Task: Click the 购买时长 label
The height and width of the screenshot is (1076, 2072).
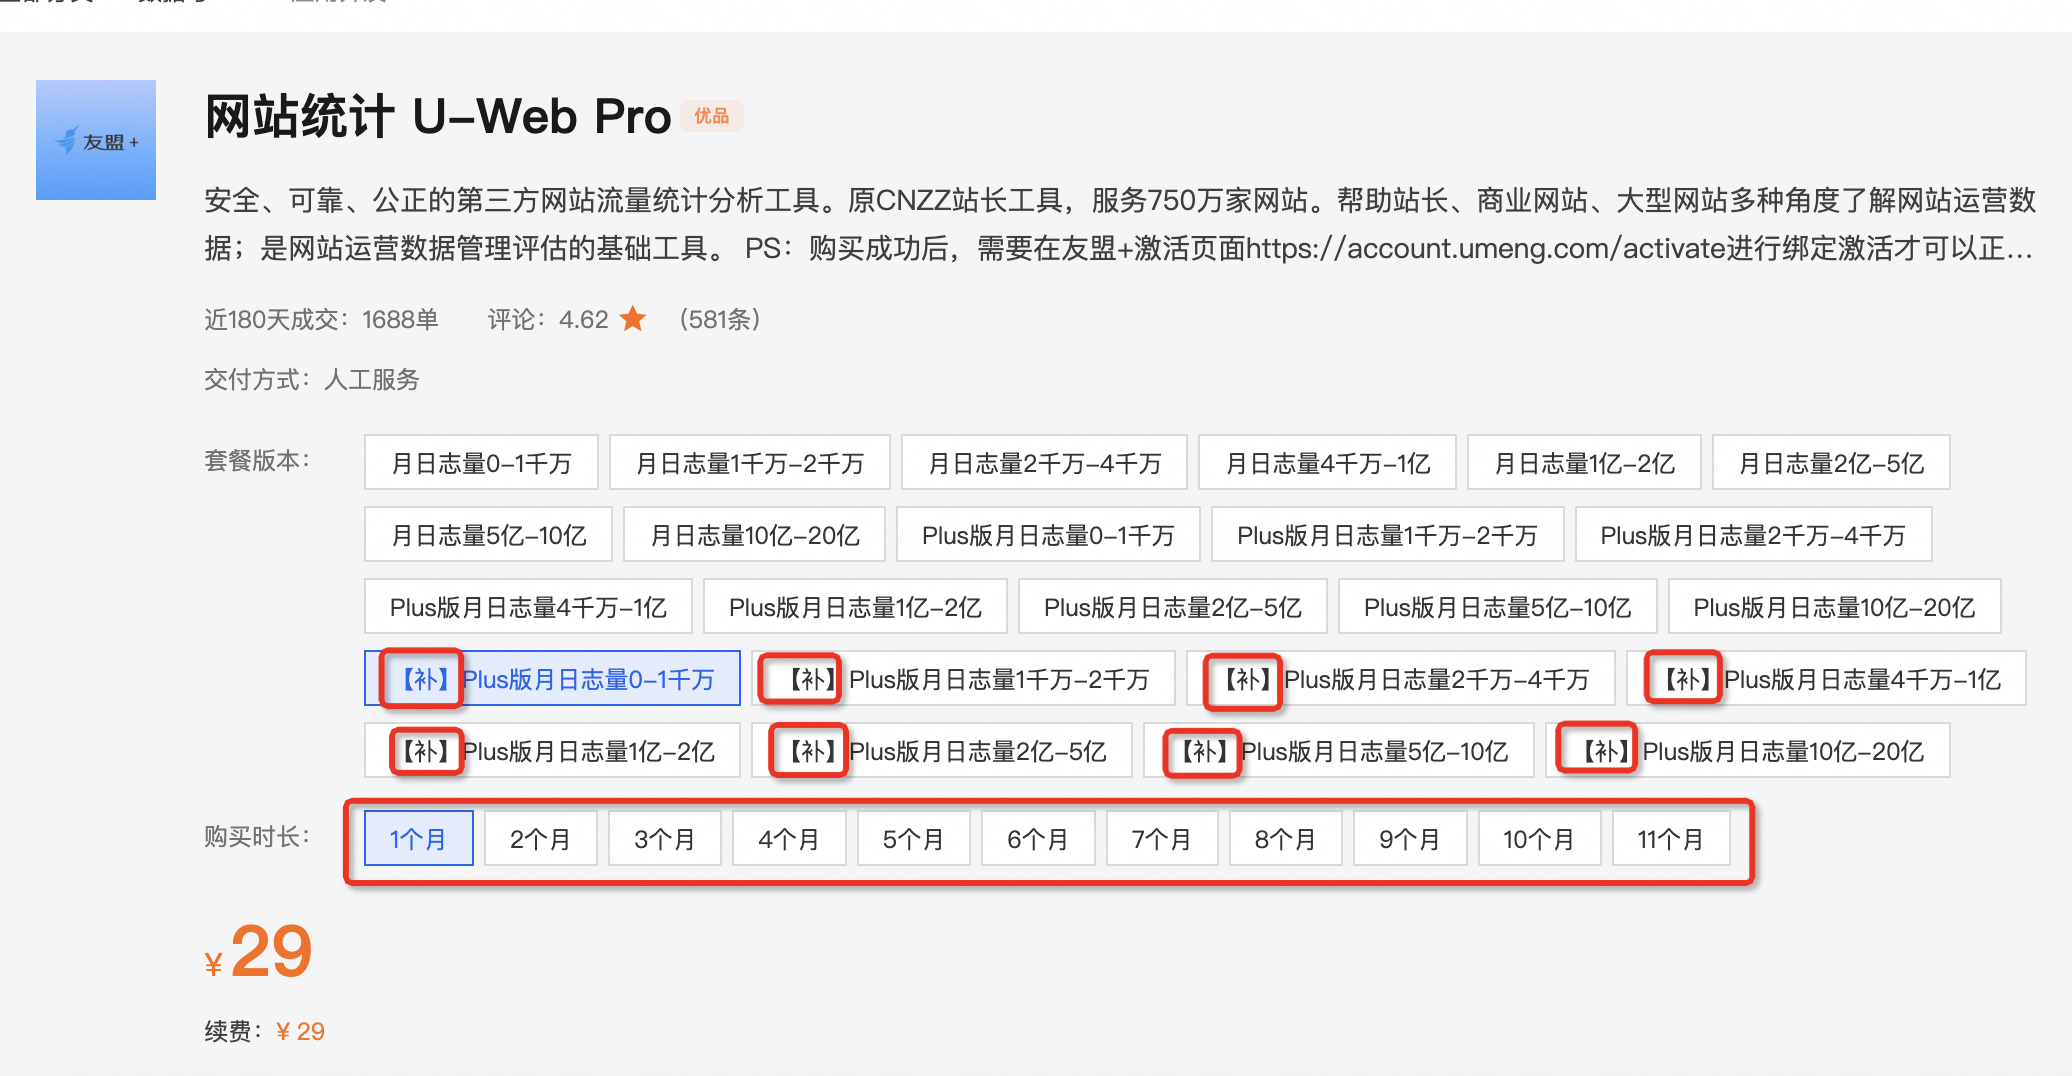Action: [x=258, y=836]
